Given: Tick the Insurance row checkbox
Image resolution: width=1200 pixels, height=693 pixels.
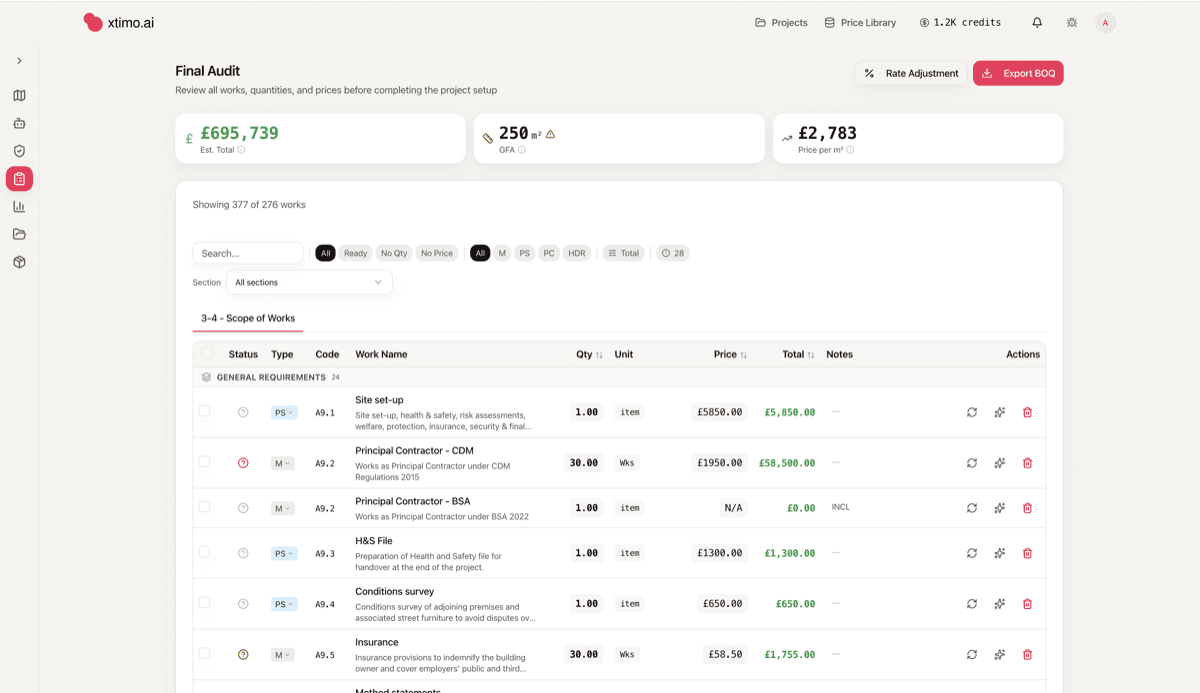Looking at the screenshot, I should [x=204, y=653].
